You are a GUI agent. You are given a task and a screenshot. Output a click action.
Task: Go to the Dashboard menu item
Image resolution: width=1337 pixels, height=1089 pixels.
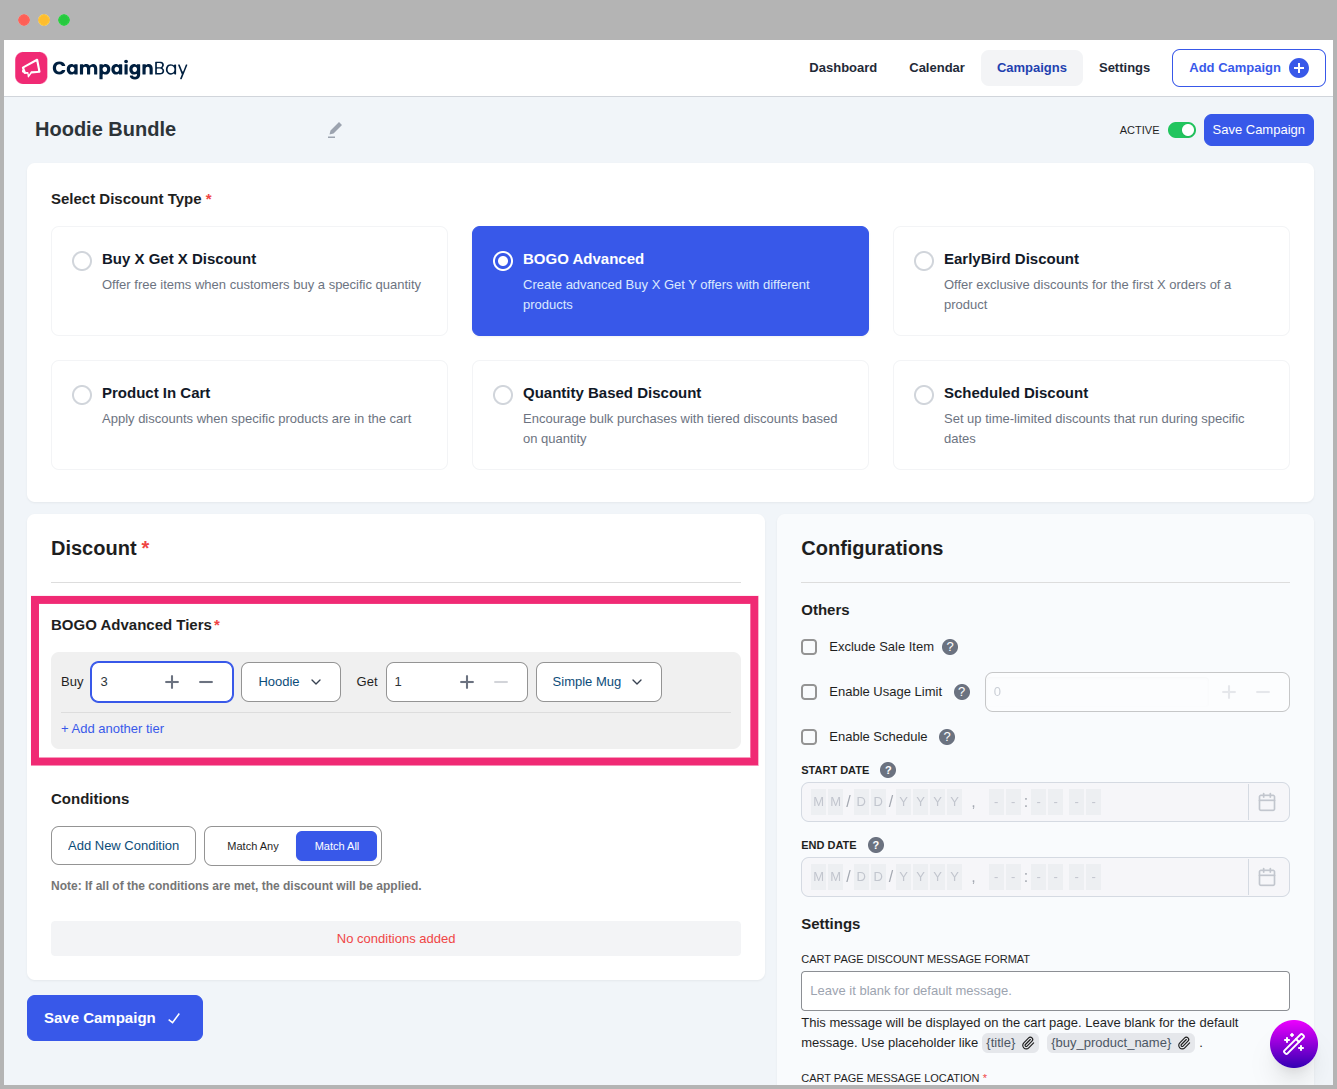[x=843, y=68]
